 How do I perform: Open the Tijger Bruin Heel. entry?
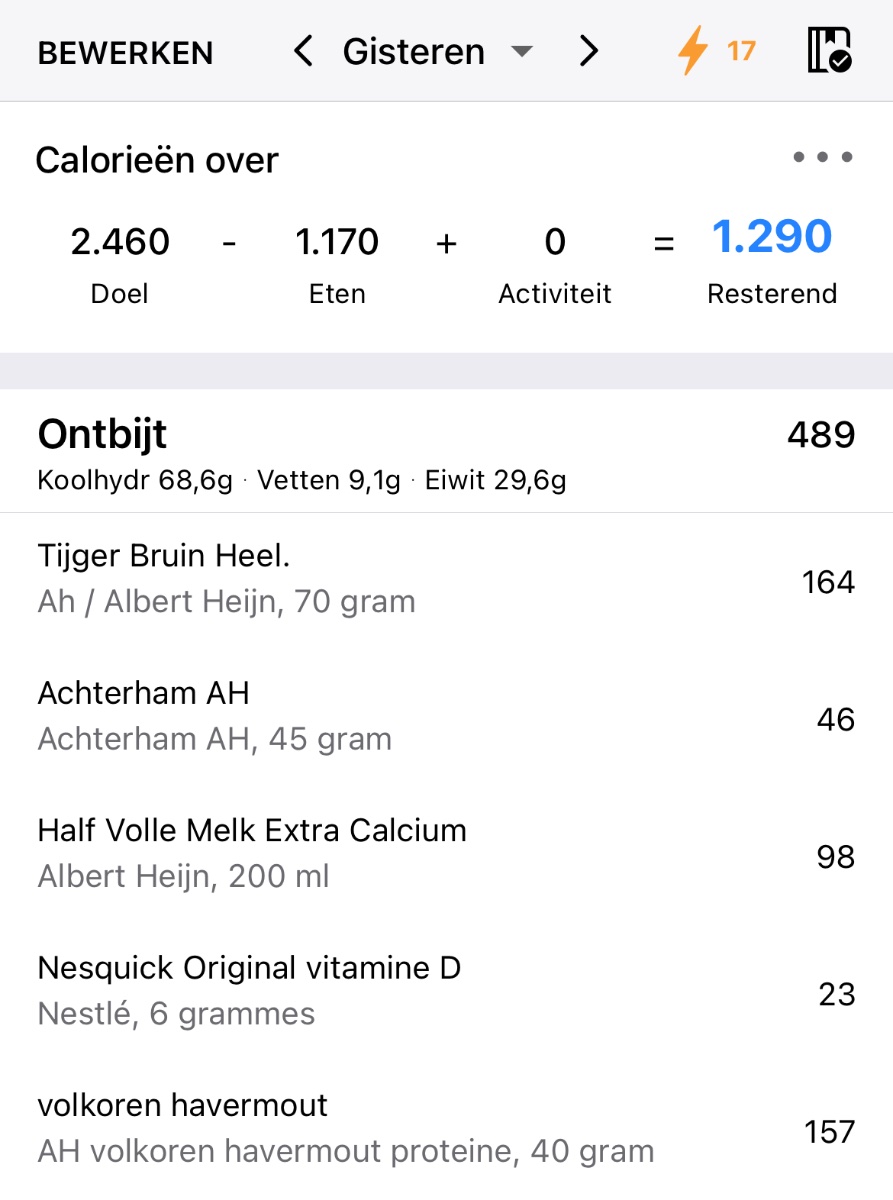coord(226,580)
